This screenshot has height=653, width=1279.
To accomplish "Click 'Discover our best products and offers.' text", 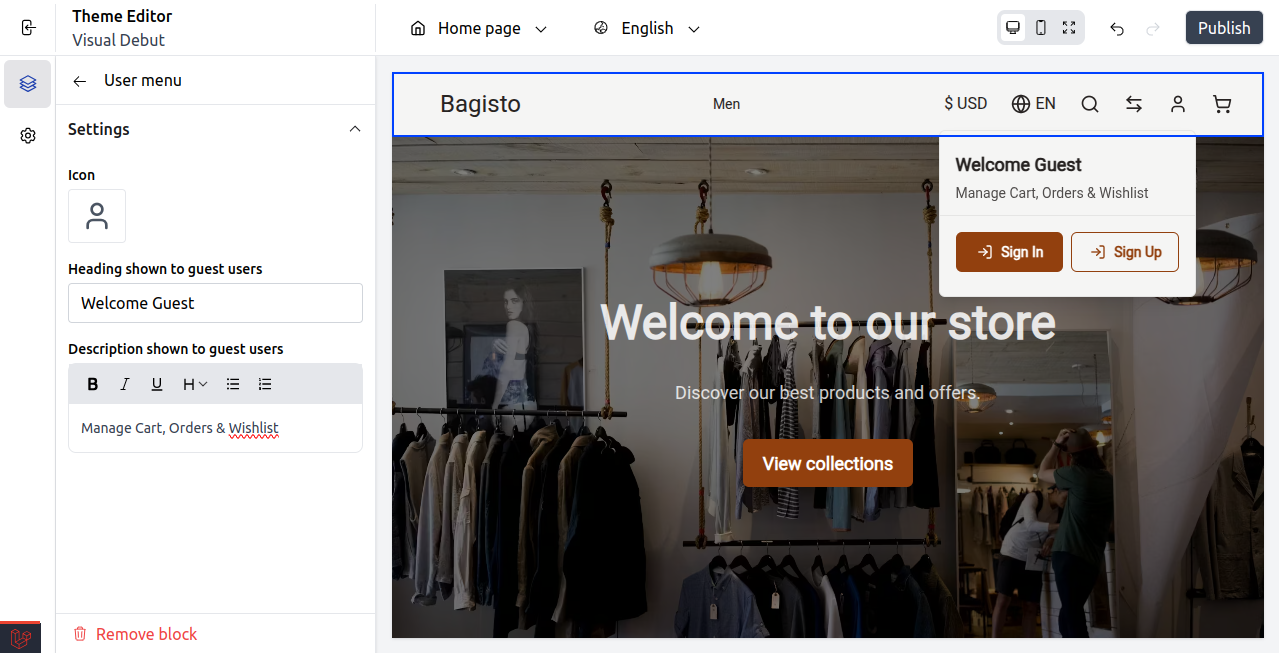I will click(828, 393).
